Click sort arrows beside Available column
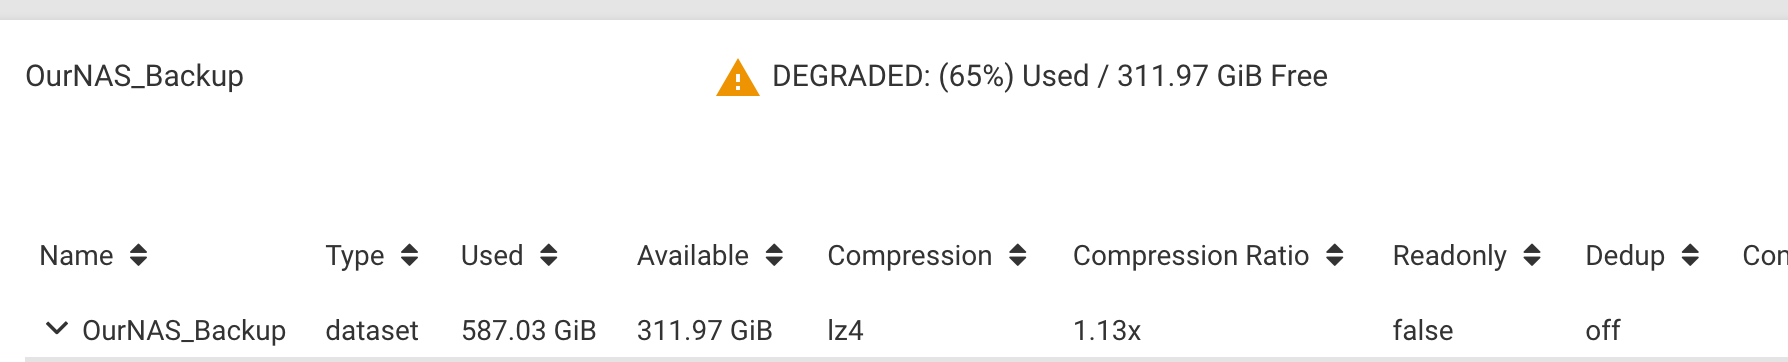The image size is (1788, 362). (774, 256)
